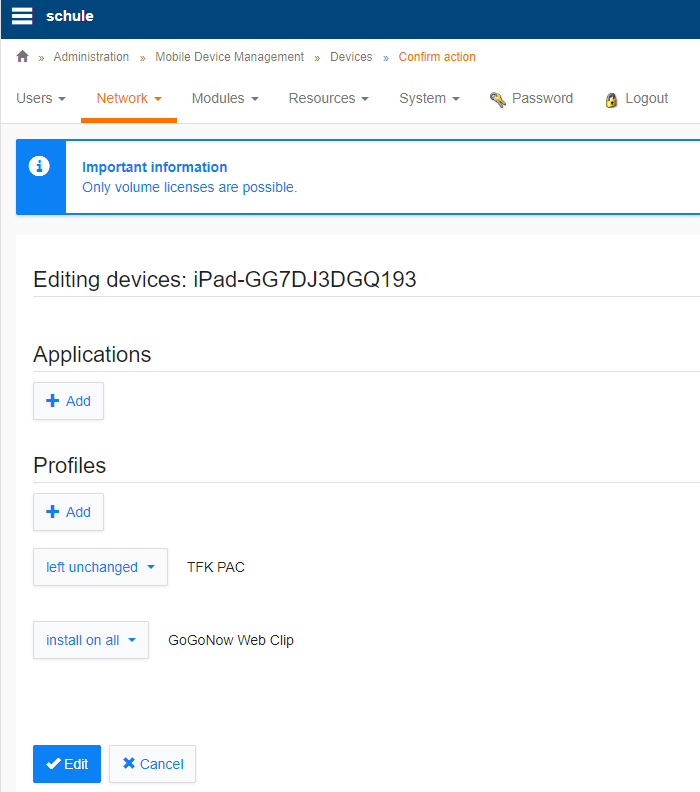Open the Network menu tab

[x=128, y=98]
